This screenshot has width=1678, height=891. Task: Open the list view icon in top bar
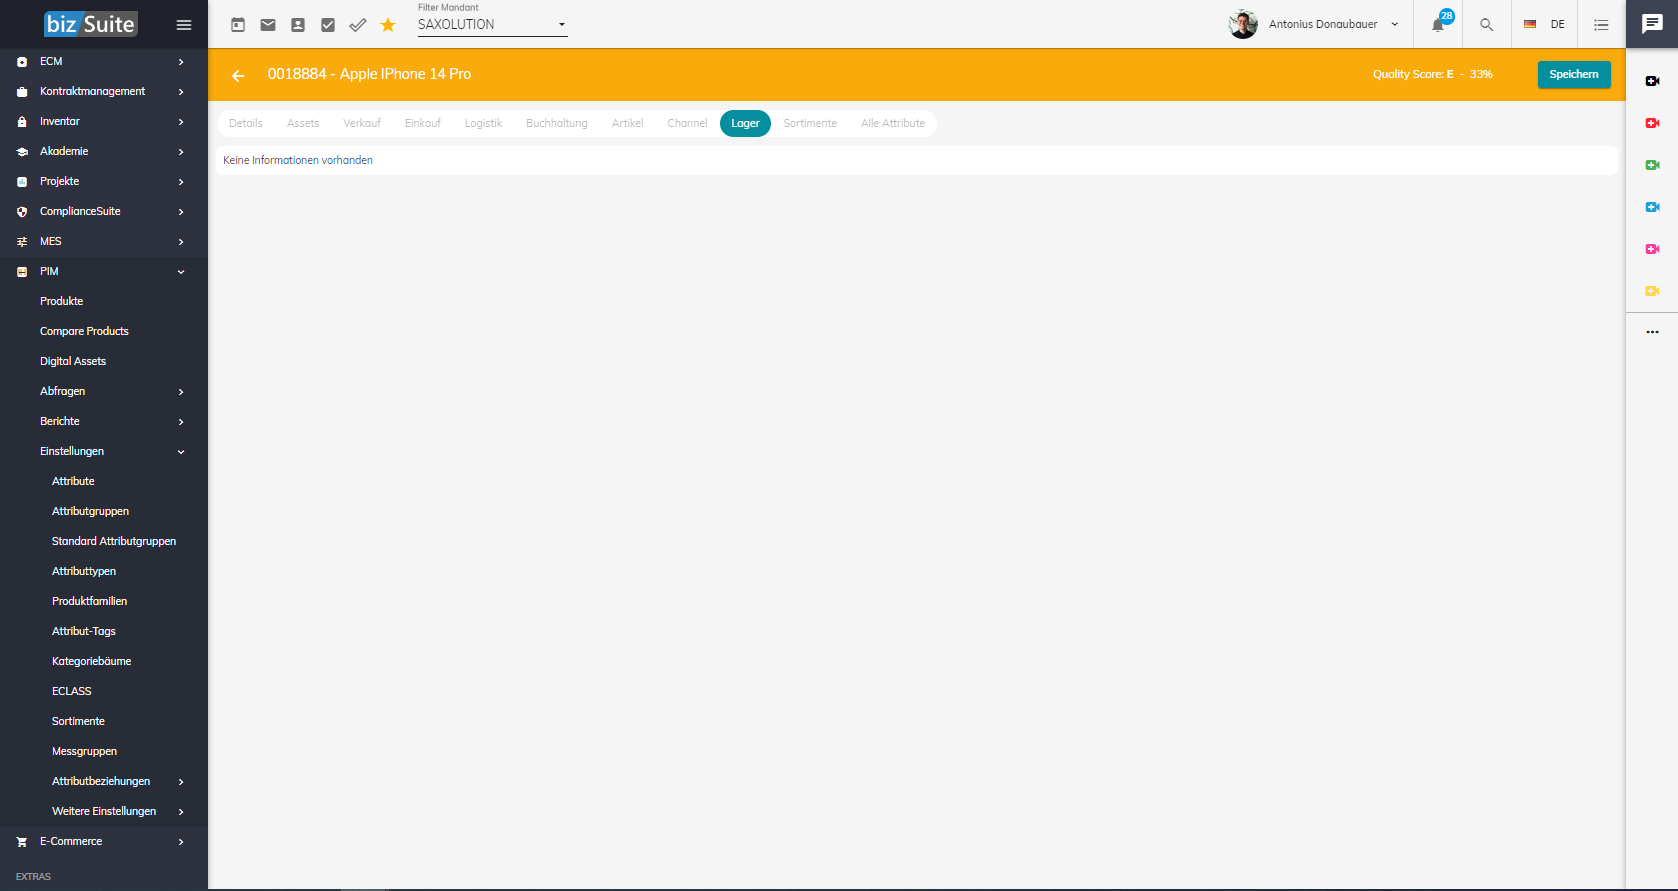coord(1601,25)
